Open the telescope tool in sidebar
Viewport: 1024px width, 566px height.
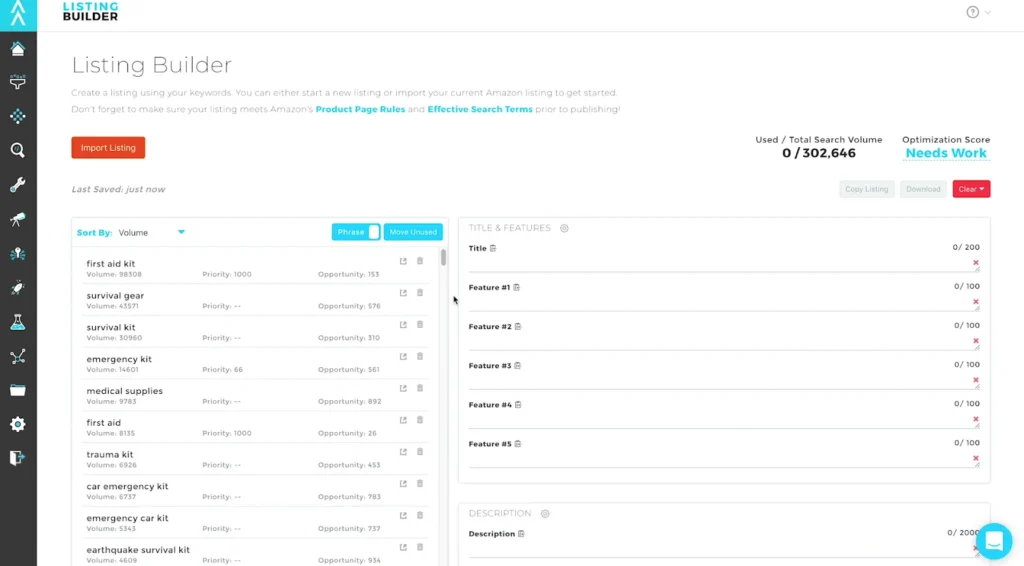[18, 219]
